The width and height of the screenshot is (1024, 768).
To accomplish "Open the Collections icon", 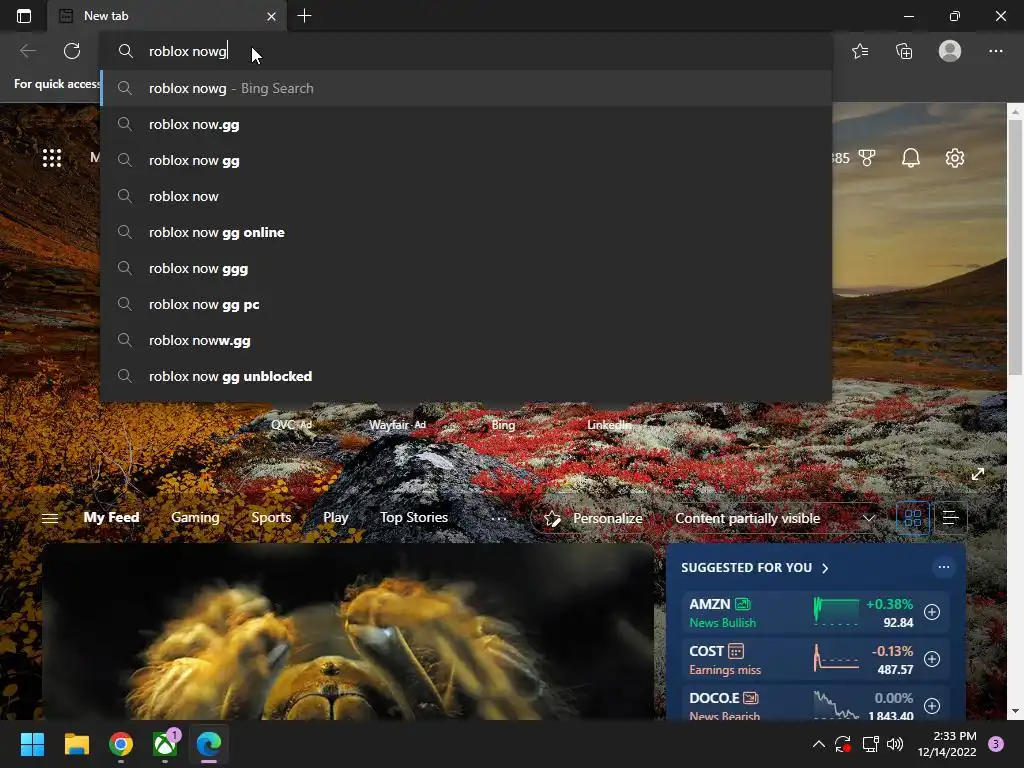I will pyautogui.click(x=904, y=51).
